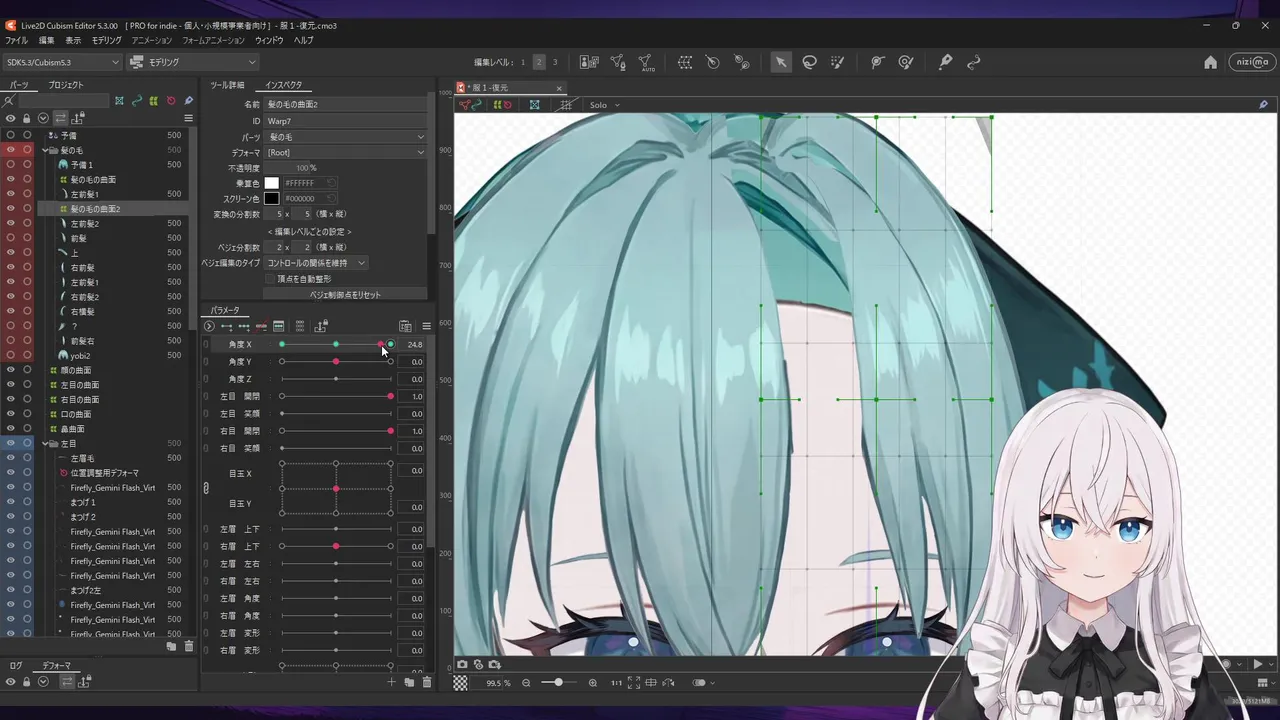Set edit level to 3
Image resolution: width=1280 pixels, height=720 pixels.
(555, 62)
